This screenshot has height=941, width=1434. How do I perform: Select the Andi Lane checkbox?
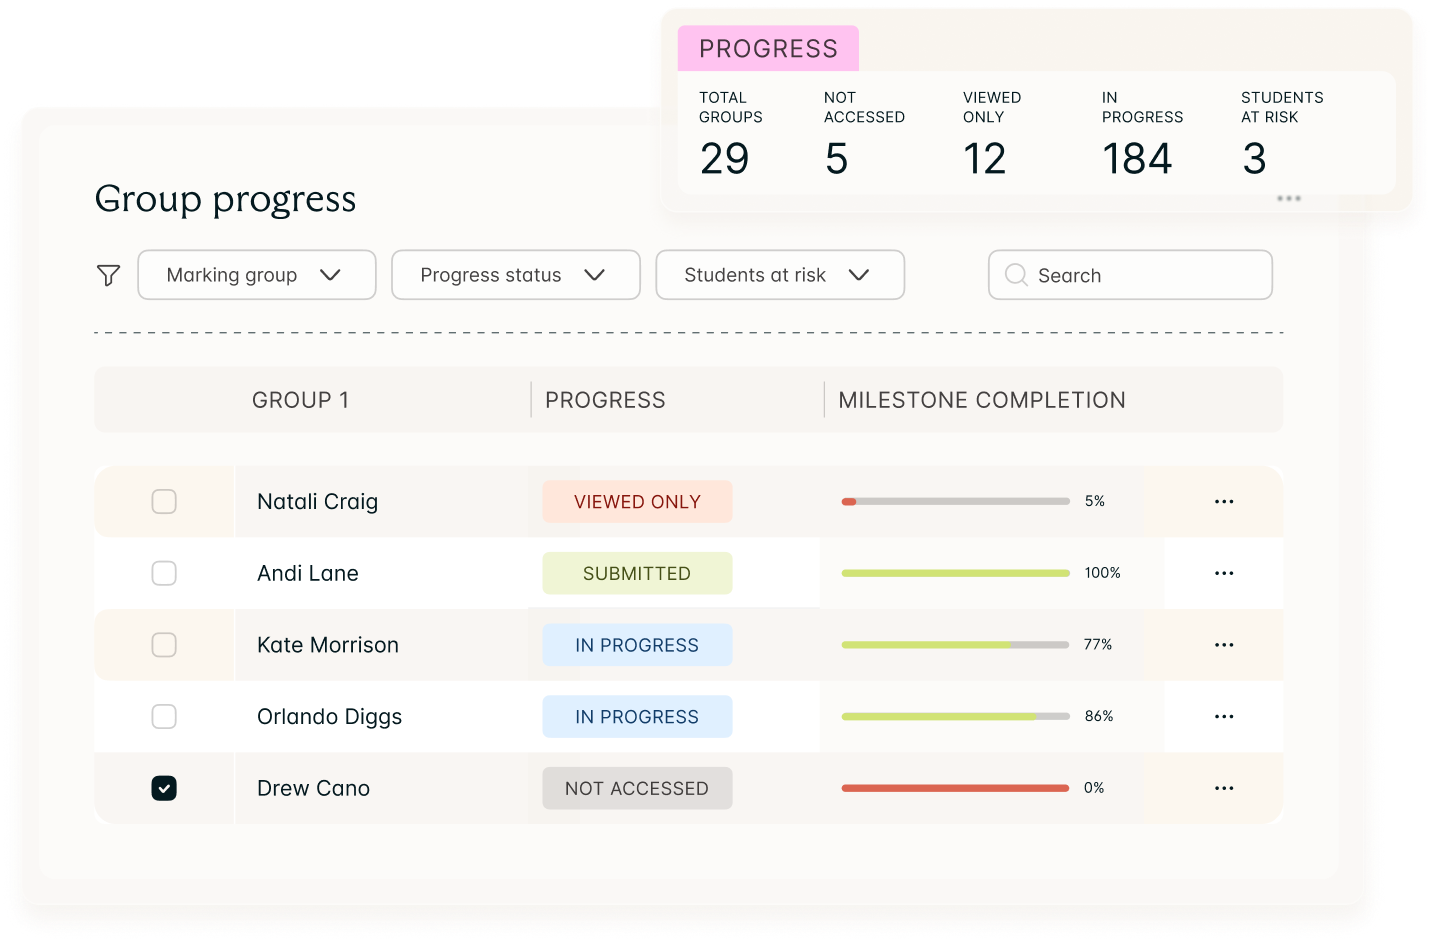164,573
